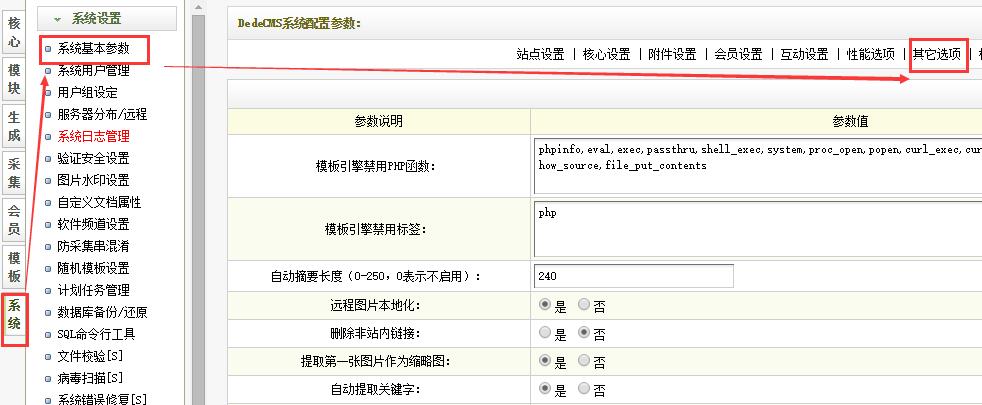Screen dimensions: 982x405
Task: Open 防采集串混淆 menu entry
Action: tap(93, 246)
